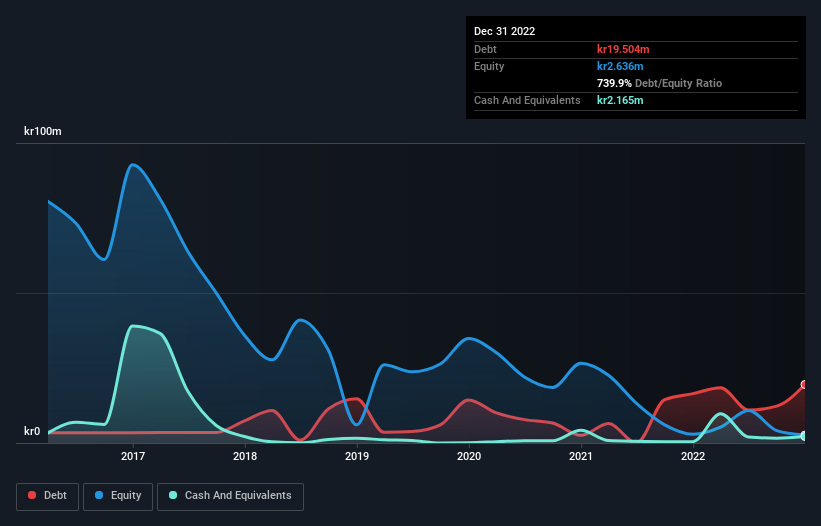Click the kr19.504m debt value
The width and height of the screenshot is (821, 526).
[x=623, y=49]
